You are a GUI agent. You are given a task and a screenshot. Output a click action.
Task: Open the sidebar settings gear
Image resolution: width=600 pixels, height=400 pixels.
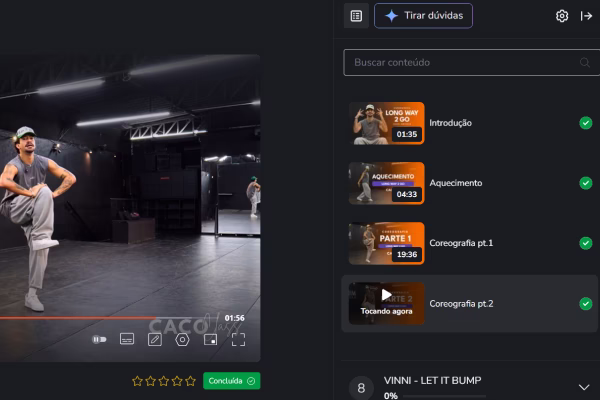(x=562, y=16)
